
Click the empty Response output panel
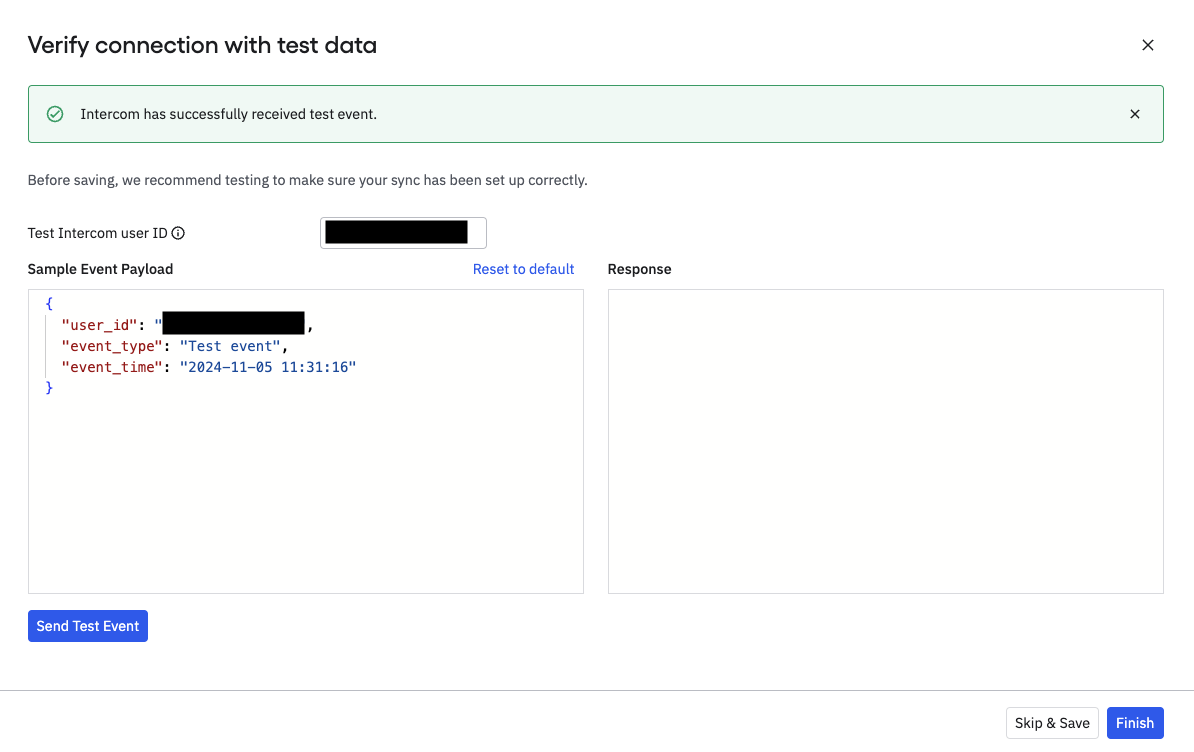(885, 441)
